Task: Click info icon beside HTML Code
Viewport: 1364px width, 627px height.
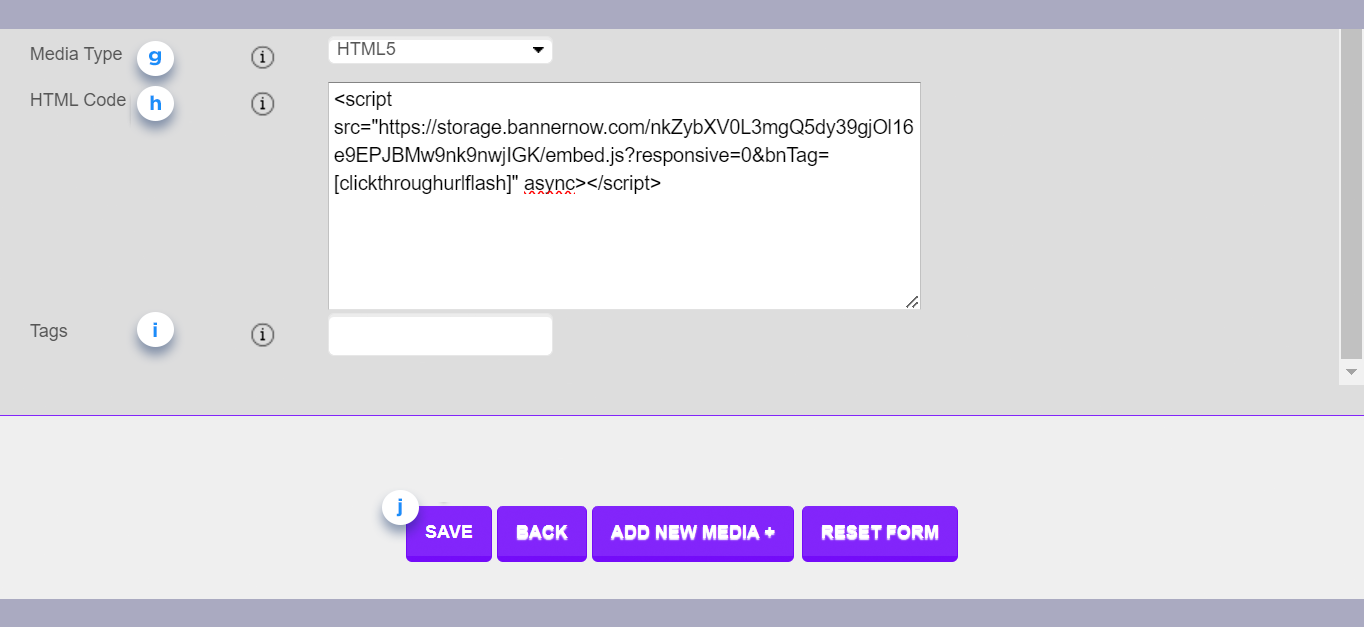Action: (x=262, y=103)
